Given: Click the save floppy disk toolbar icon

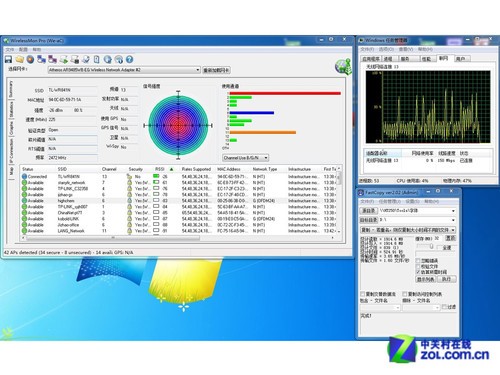Looking at the screenshot, I should tap(8, 60).
